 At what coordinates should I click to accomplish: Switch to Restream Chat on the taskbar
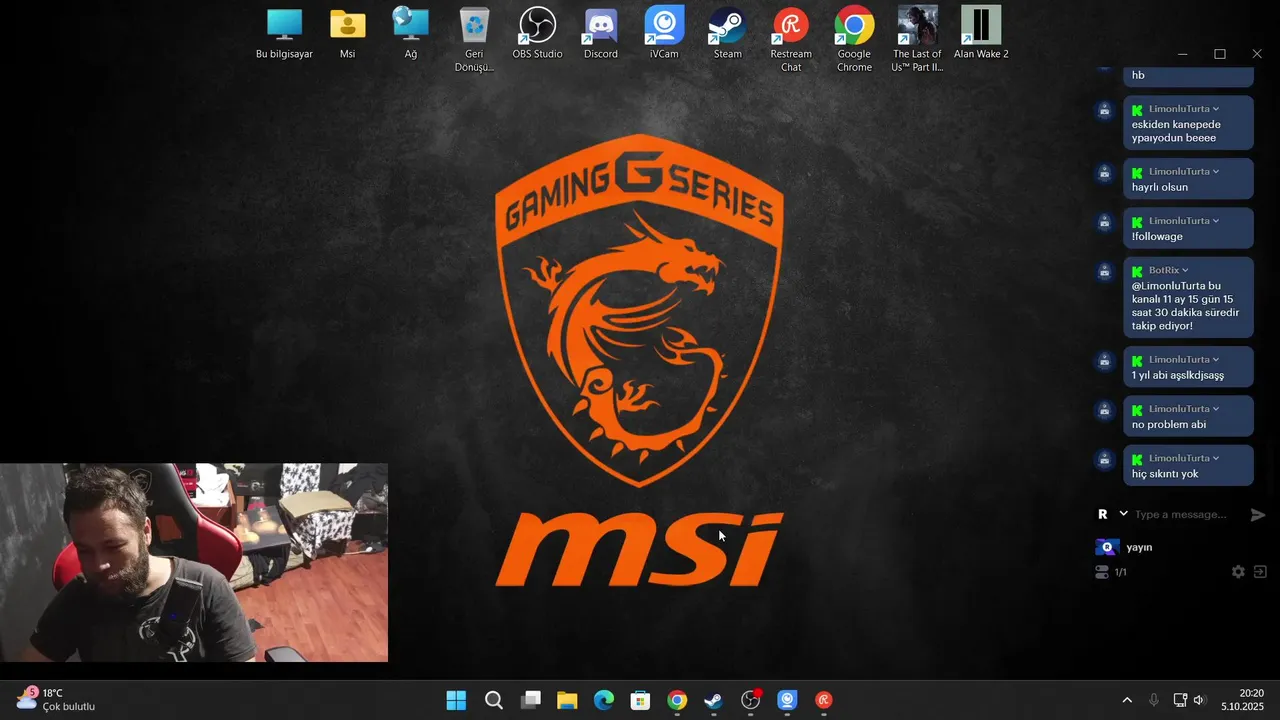tap(824, 700)
